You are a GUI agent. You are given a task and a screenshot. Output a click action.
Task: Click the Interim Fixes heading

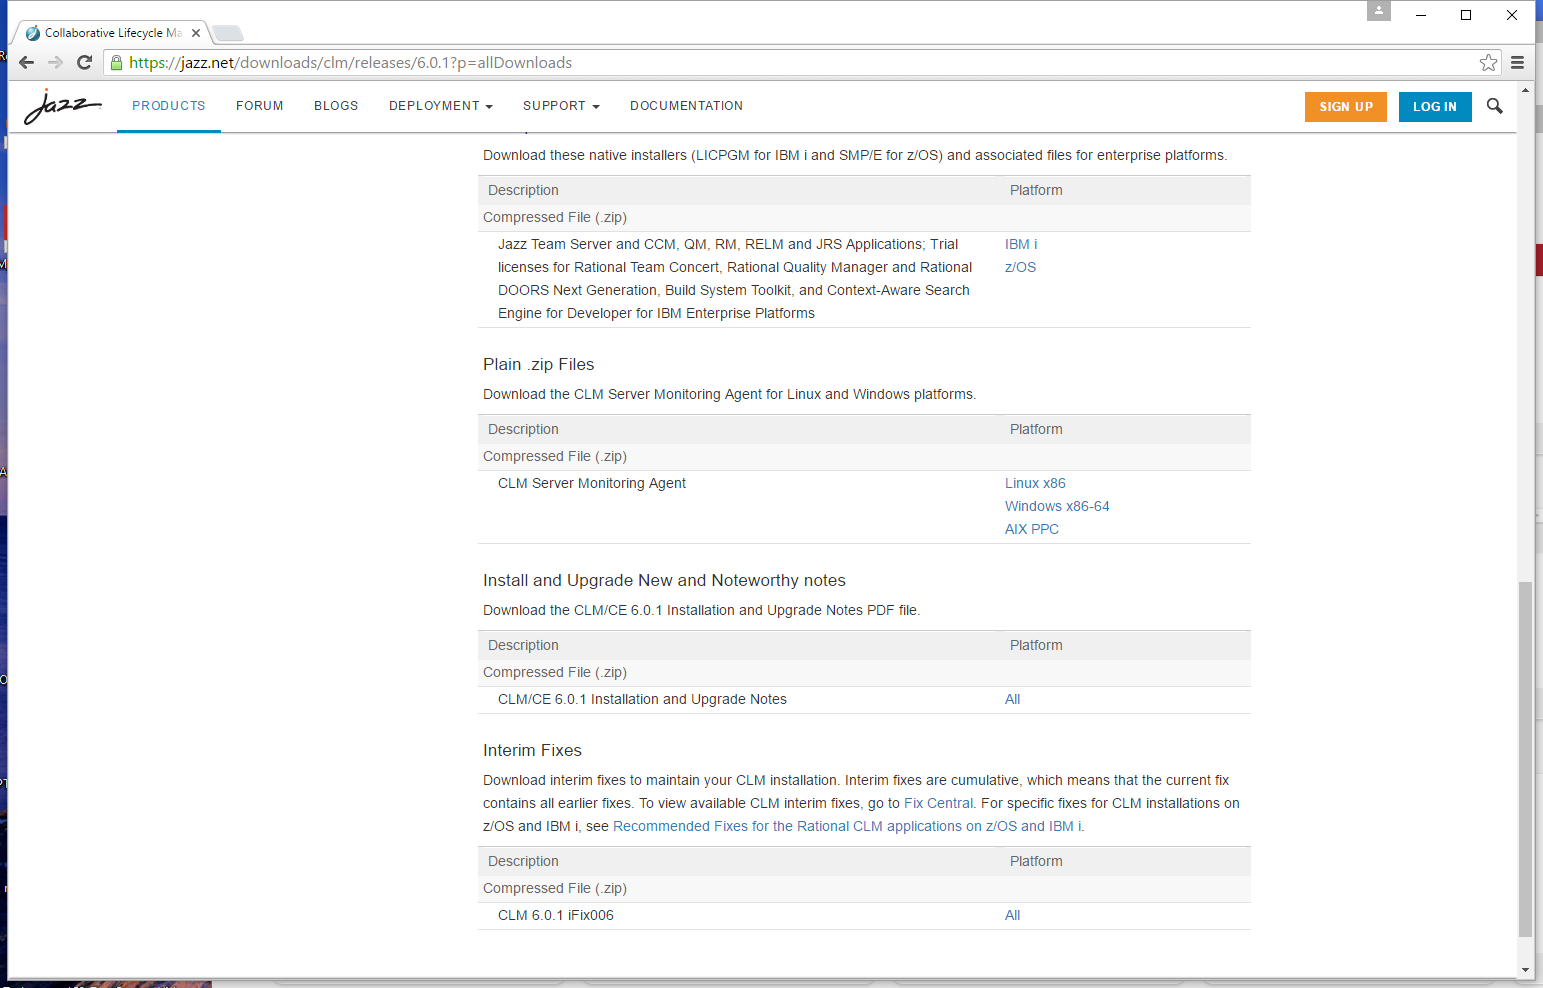click(532, 750)
